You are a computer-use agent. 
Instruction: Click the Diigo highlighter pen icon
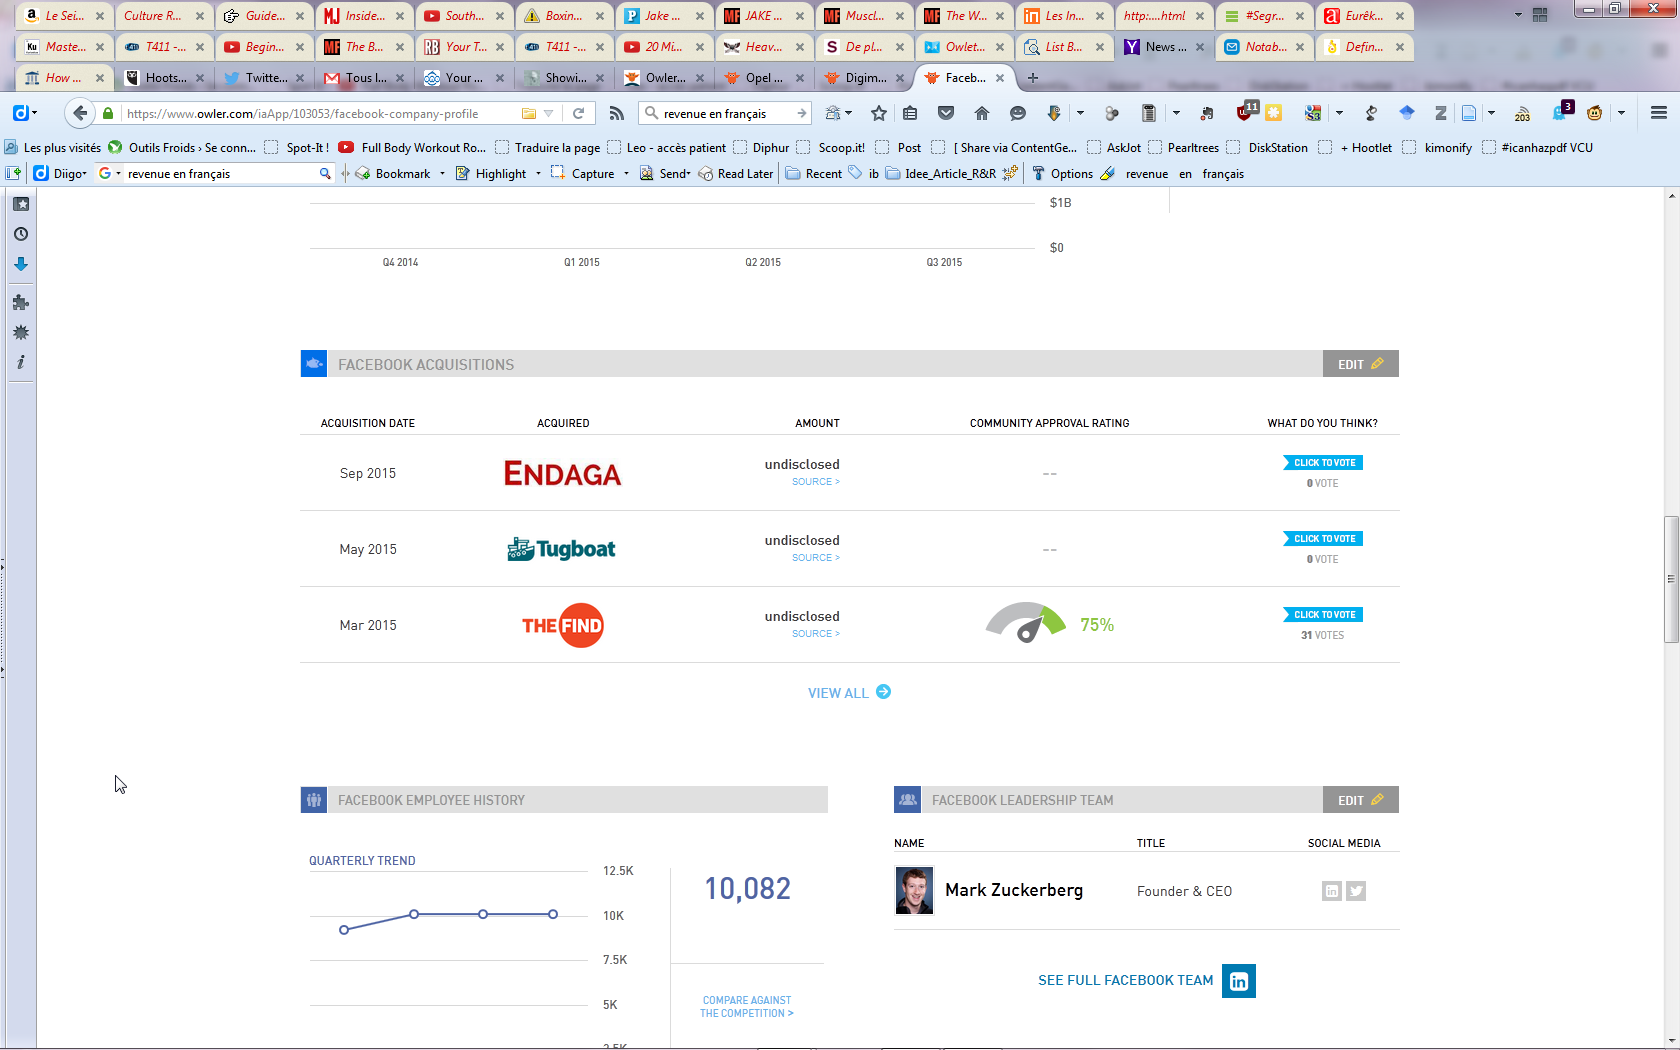point(1107,173)
